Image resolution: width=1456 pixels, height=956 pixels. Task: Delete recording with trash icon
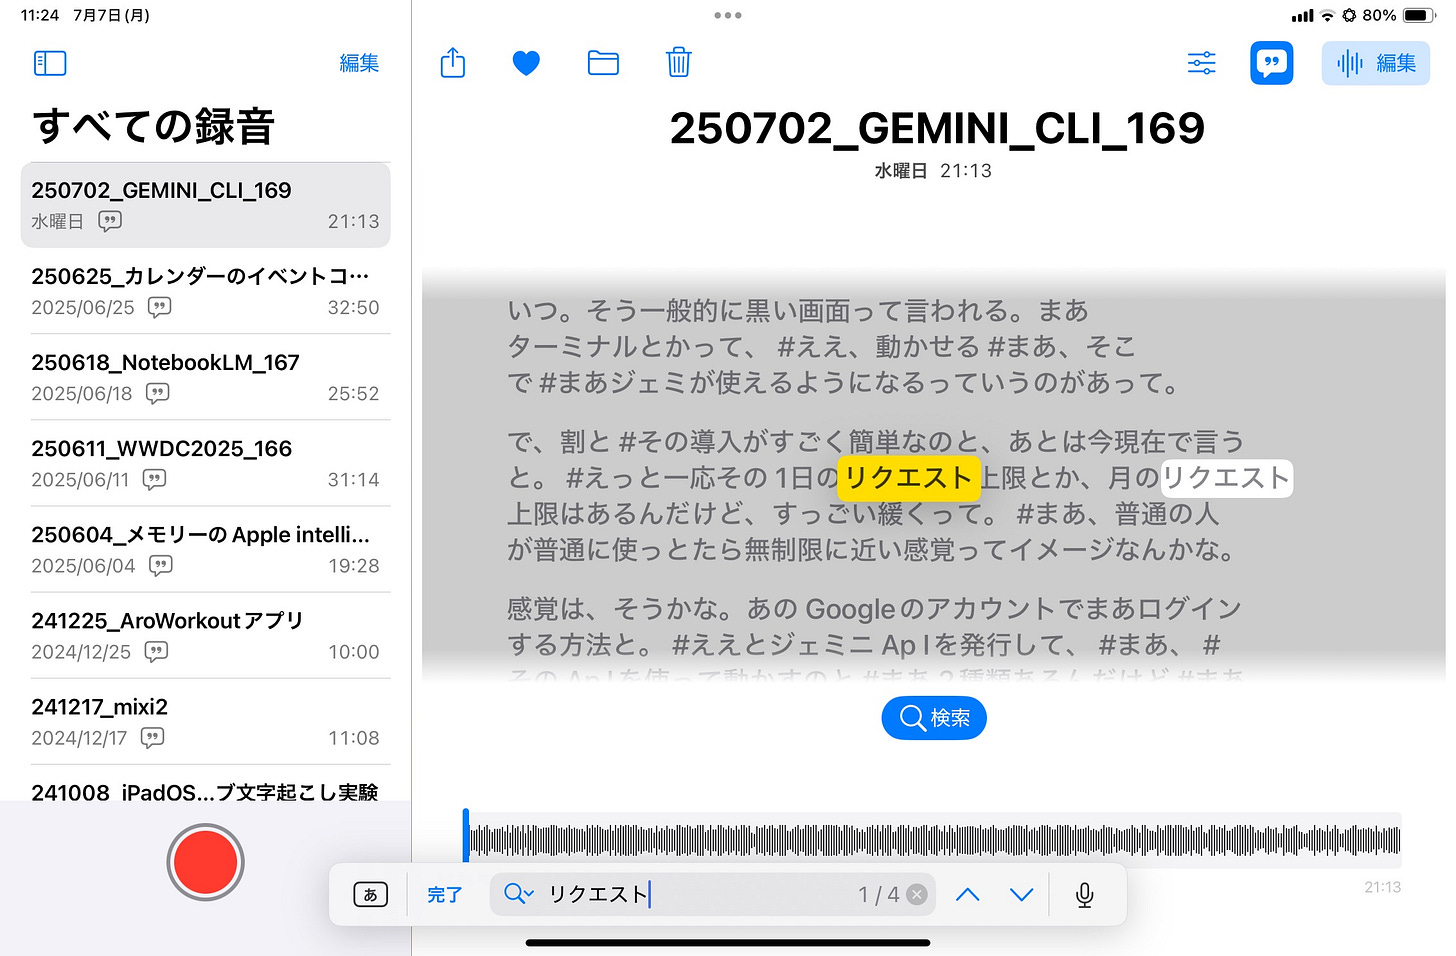point(679,62)
